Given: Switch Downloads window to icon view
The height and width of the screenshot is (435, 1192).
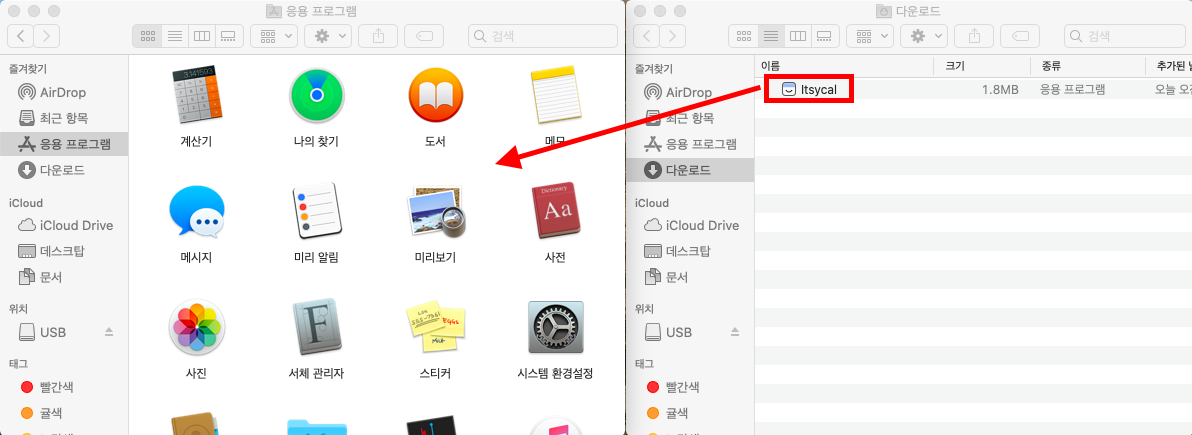Looking at the screenshot, I should tap(743, 35).
